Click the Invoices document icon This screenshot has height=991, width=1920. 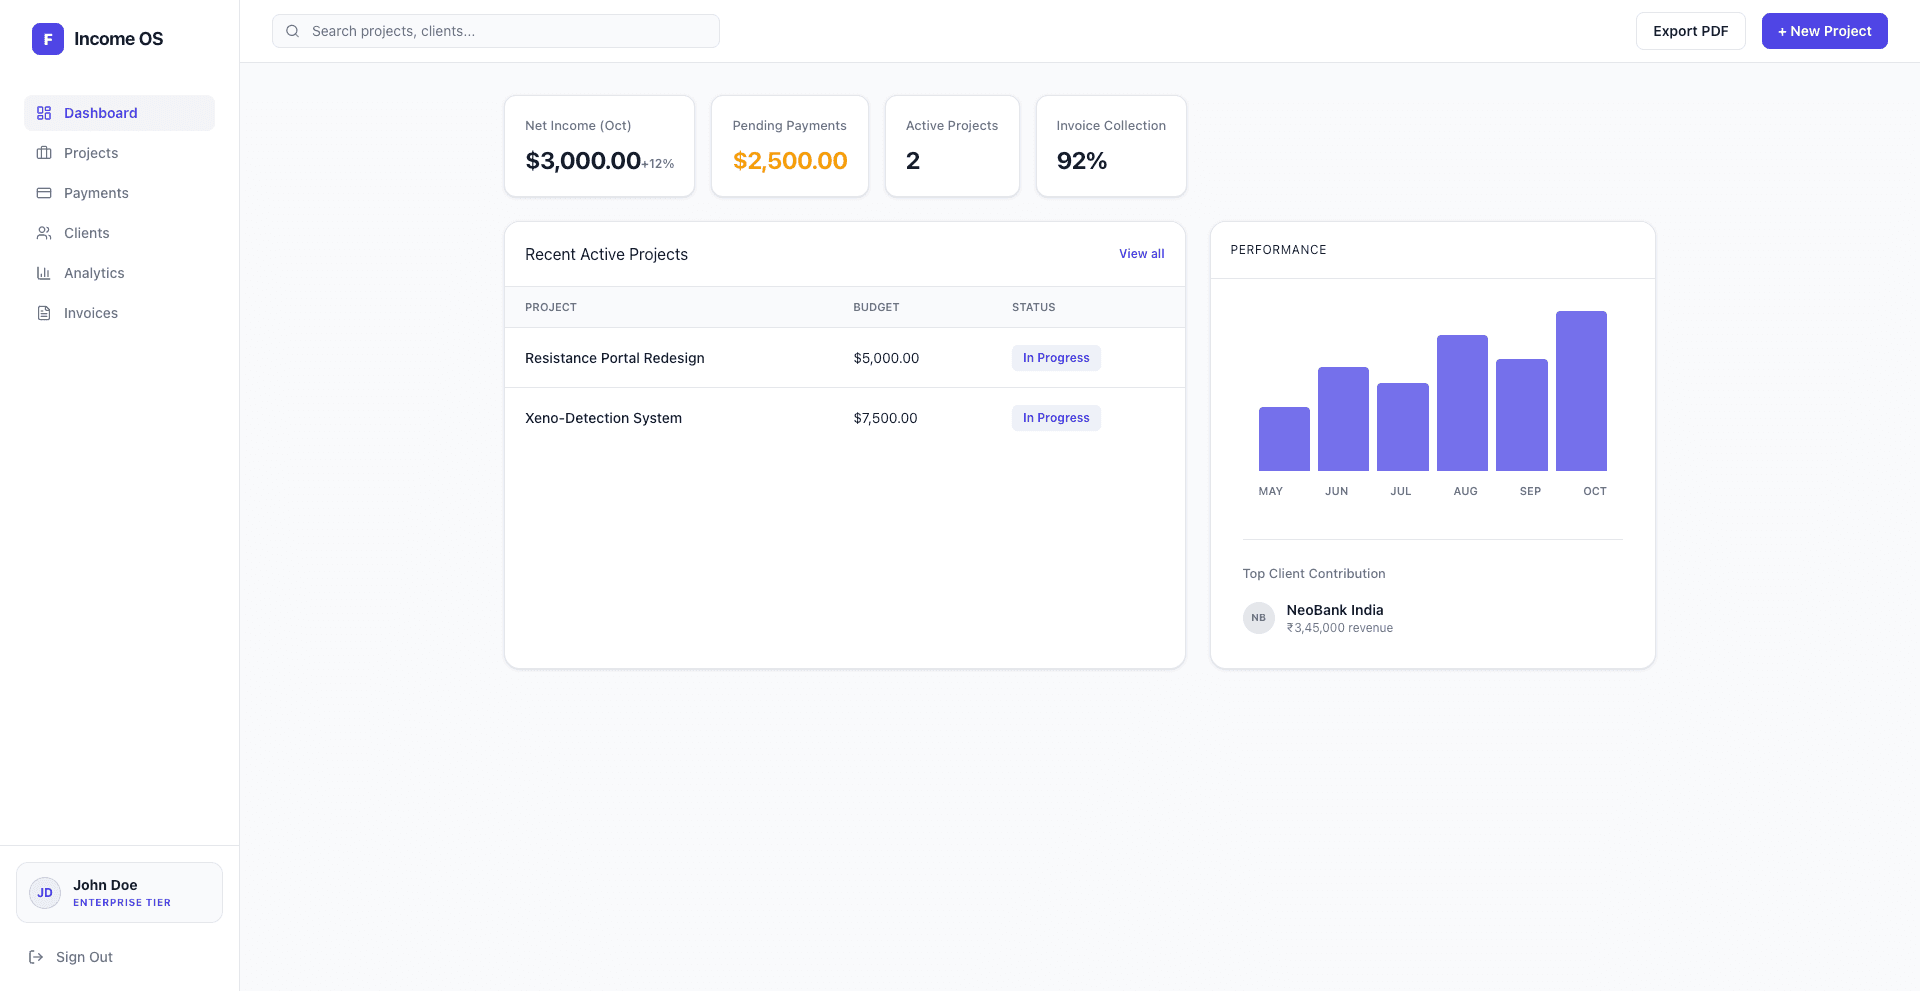pyautogui.click(x=44, y=313)
